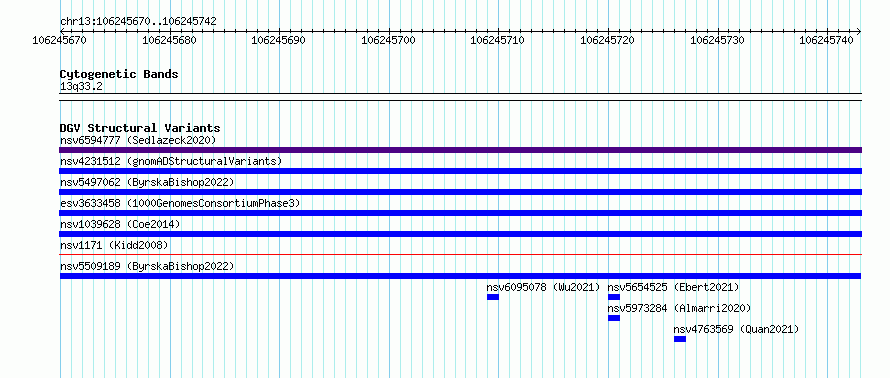This screenshot has width=890, height=378.
Task: Click nsv4763569 (Quan2021) variant label
Action: click(x=736, y=329)
